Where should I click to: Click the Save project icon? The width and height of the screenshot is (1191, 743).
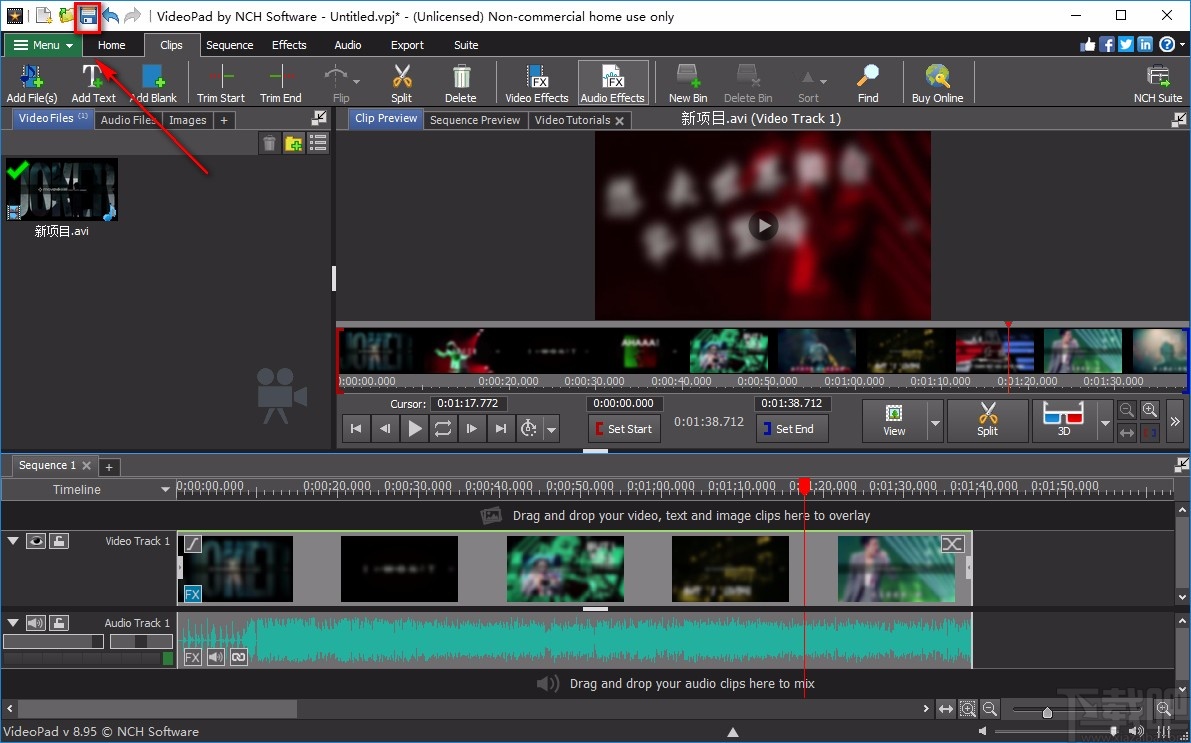pos(87,15)
